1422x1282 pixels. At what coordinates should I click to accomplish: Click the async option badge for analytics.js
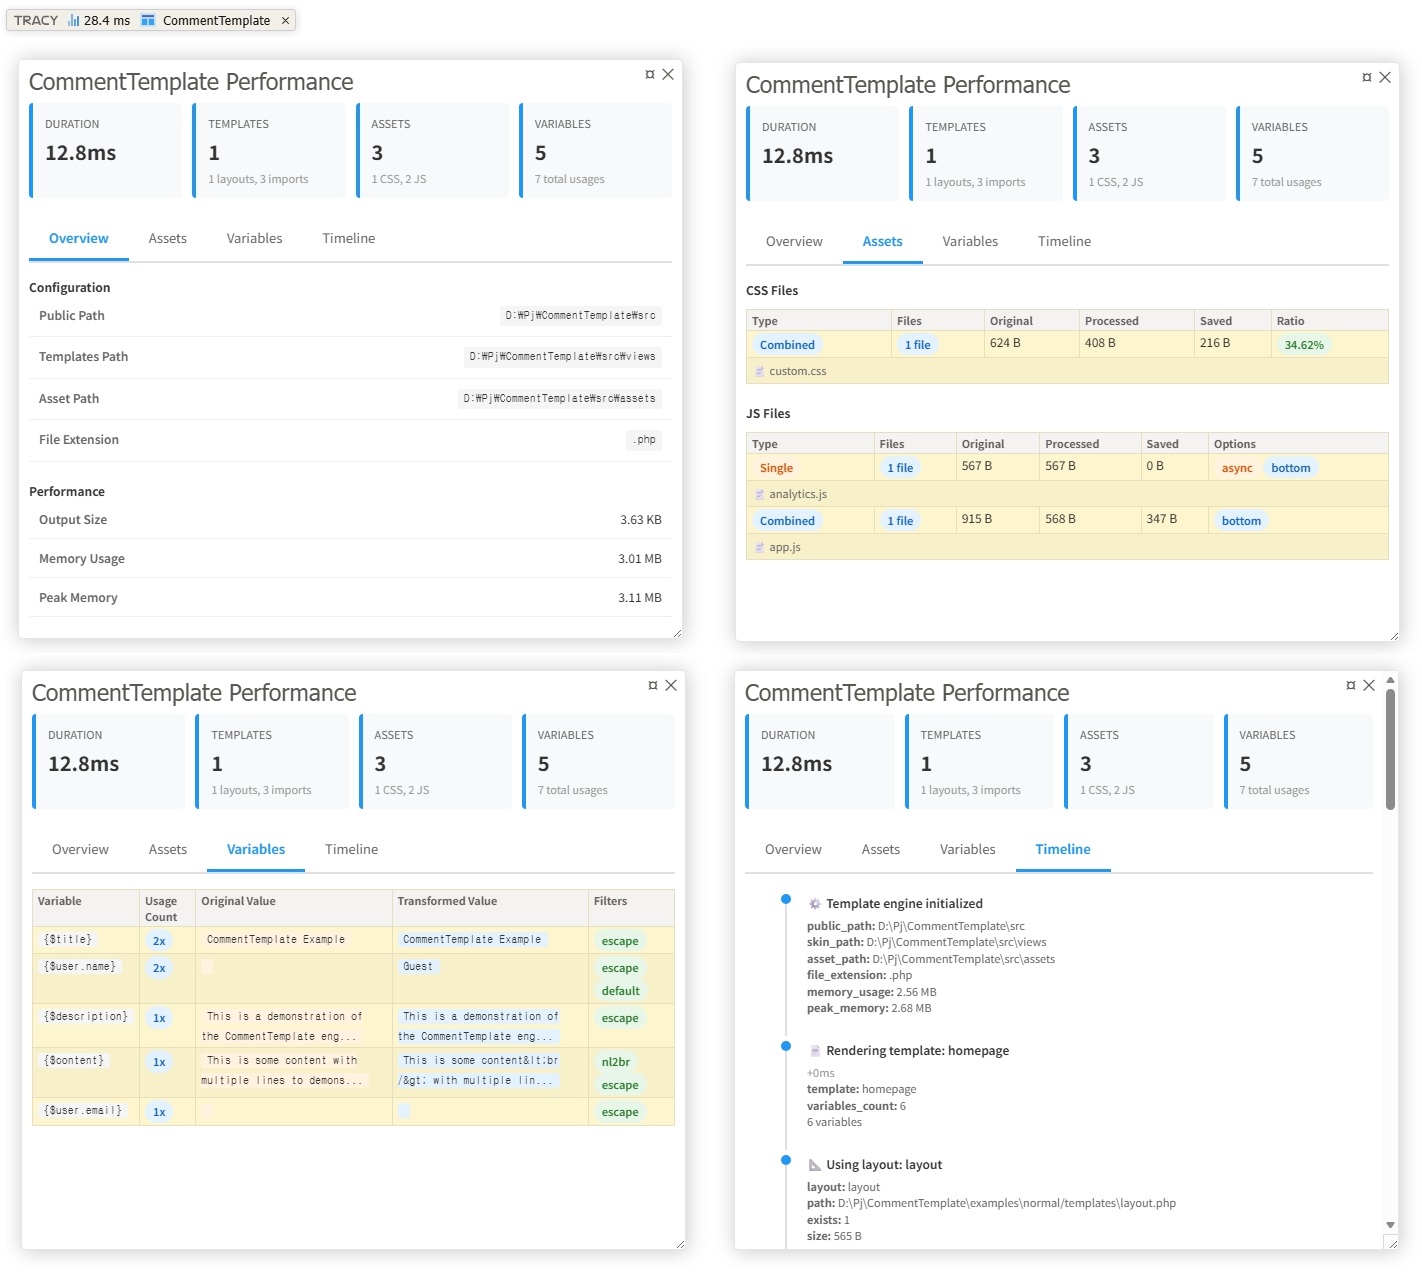(1236, 468)
